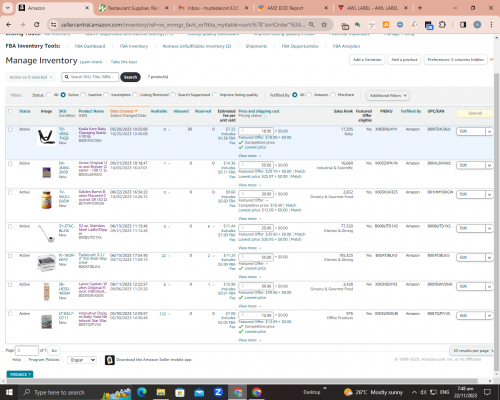Click the view site information icon in address bar
The height and width of the screenshot is (400, 500).
coord(53,25)
